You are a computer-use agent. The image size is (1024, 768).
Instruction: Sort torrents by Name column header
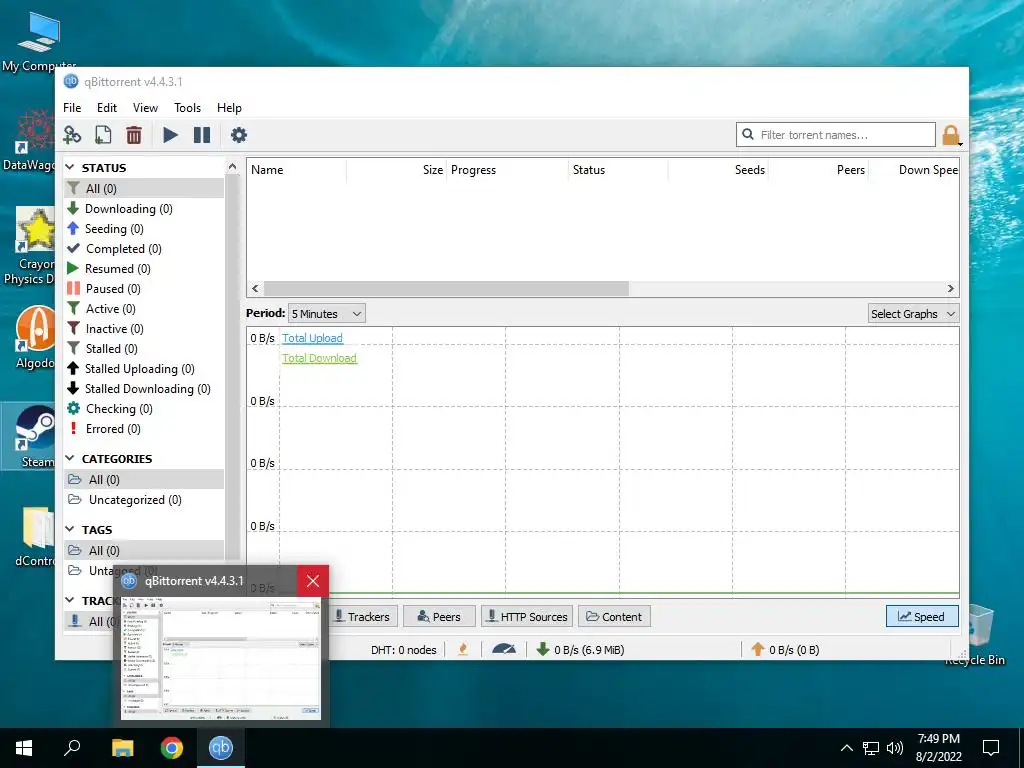point(297,170)
